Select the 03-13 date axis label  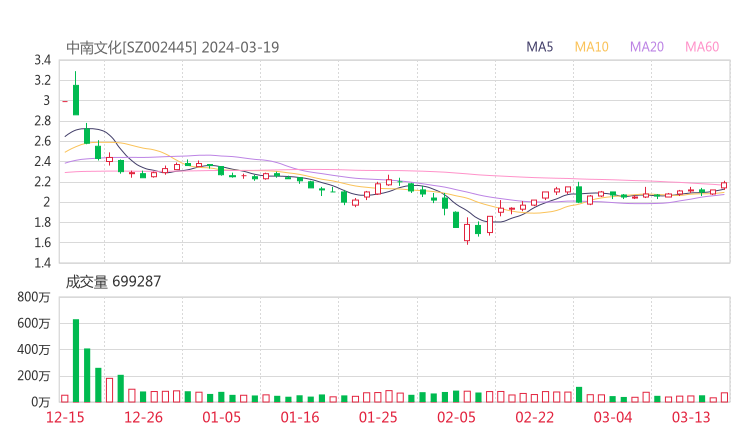pos(691,417)
